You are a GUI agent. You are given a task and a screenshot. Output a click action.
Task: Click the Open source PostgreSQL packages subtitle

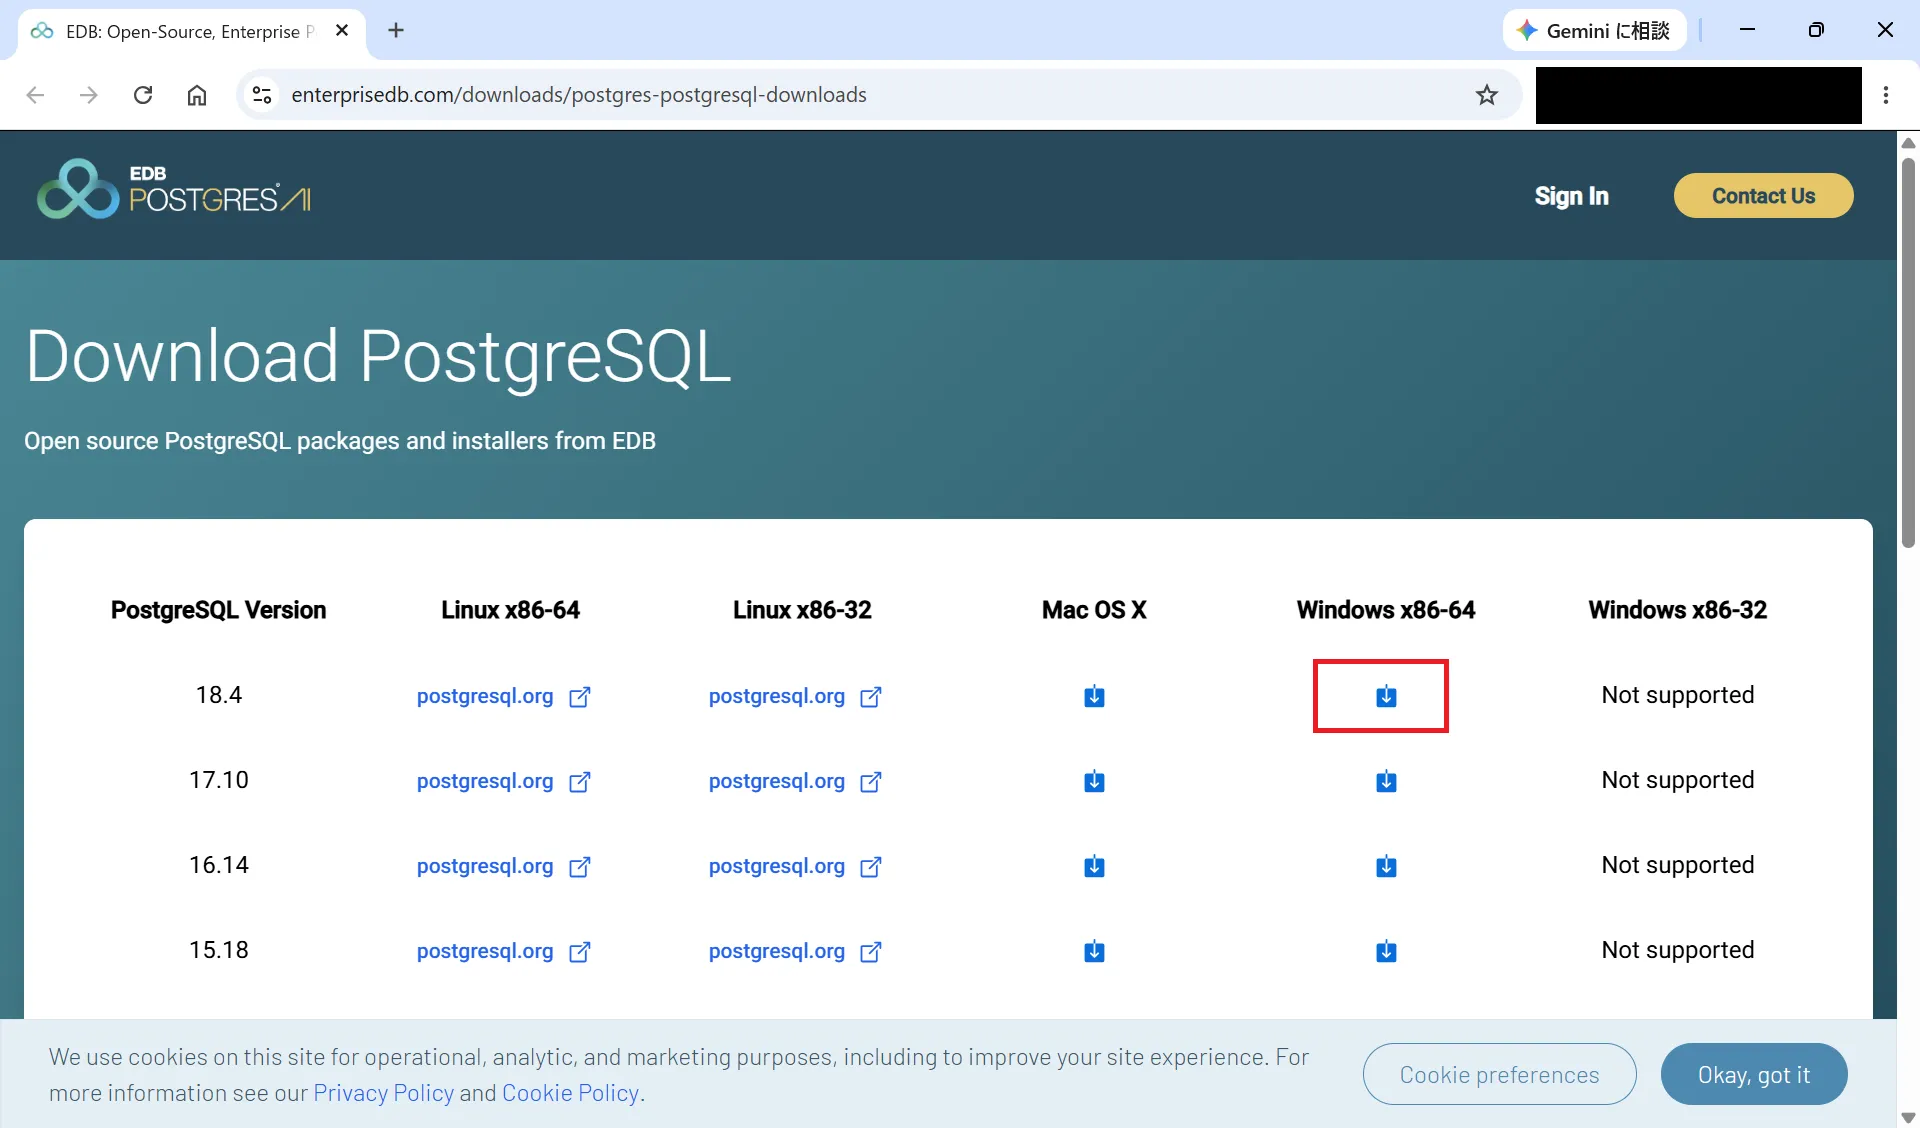340,441
